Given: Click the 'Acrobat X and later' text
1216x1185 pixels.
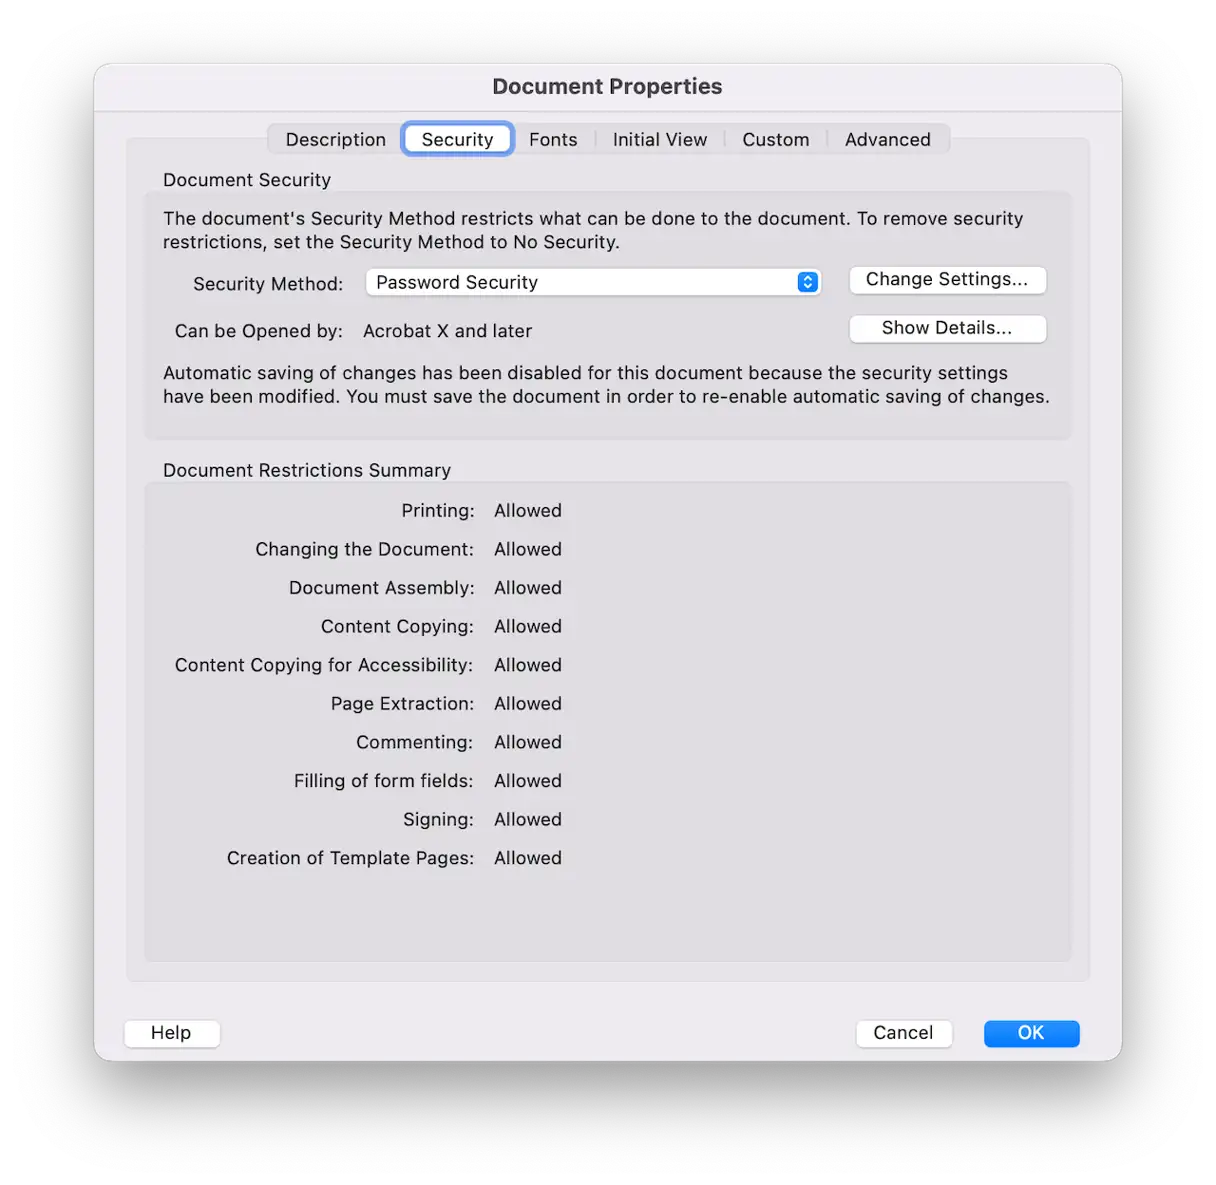Looking at the screenshot, I should [x=447, y=331].
